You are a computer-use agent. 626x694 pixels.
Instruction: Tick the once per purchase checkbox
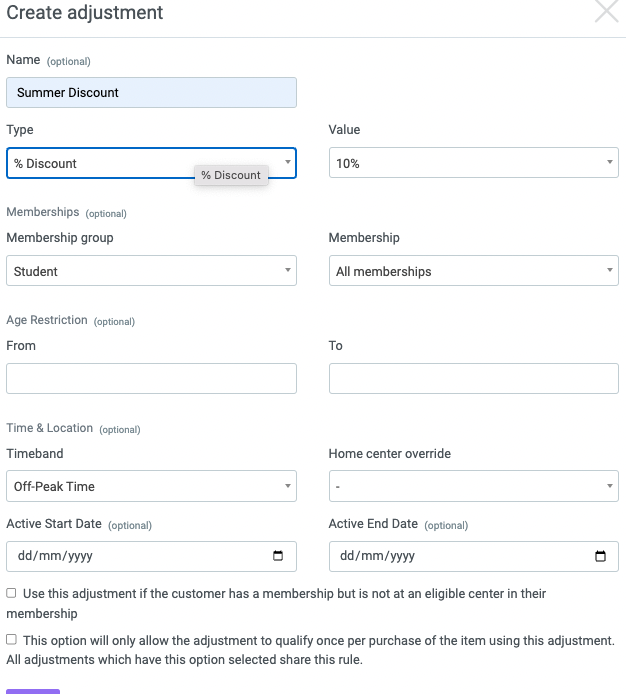11,639
